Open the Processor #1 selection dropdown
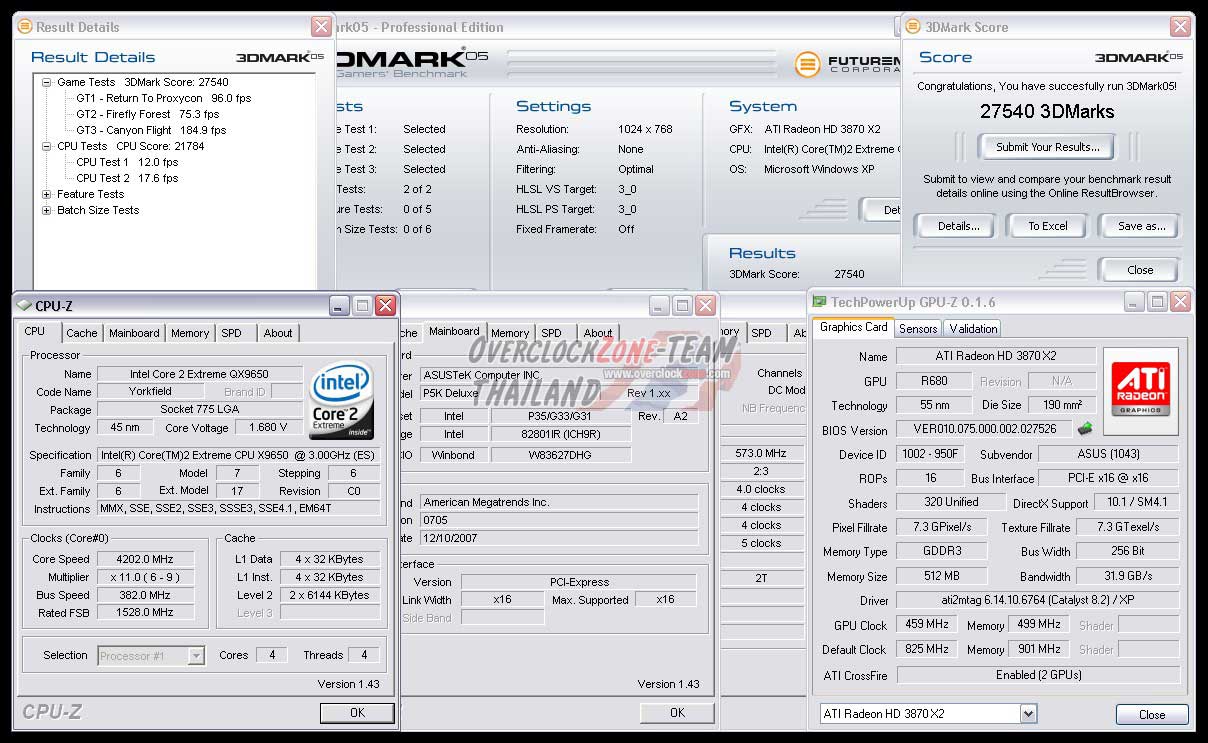The width and height of the screenshot is (1208, 743). coord(196,656)
